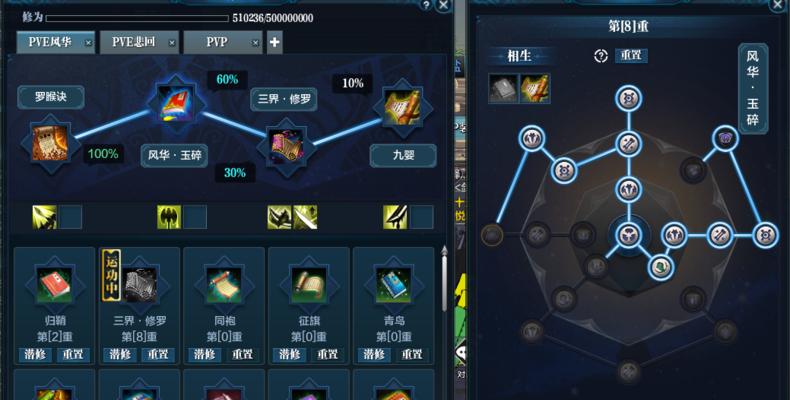Viewport: 790px width, 400px height.
Task: Open the 相生 section header
Action: pyautogui.click(x=519, y=56)
